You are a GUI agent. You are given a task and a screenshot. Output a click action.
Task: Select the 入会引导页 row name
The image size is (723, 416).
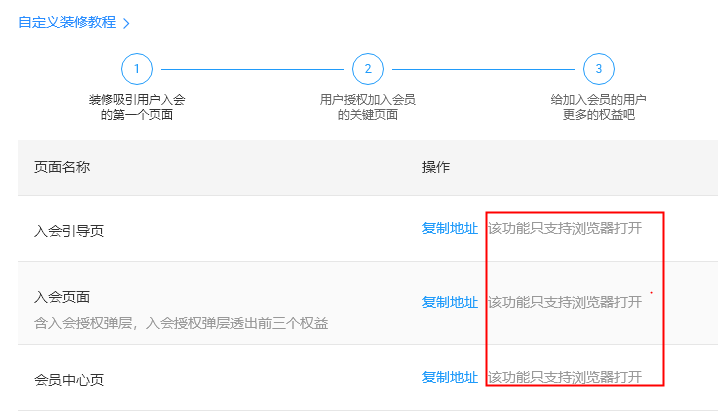[69, 231]
